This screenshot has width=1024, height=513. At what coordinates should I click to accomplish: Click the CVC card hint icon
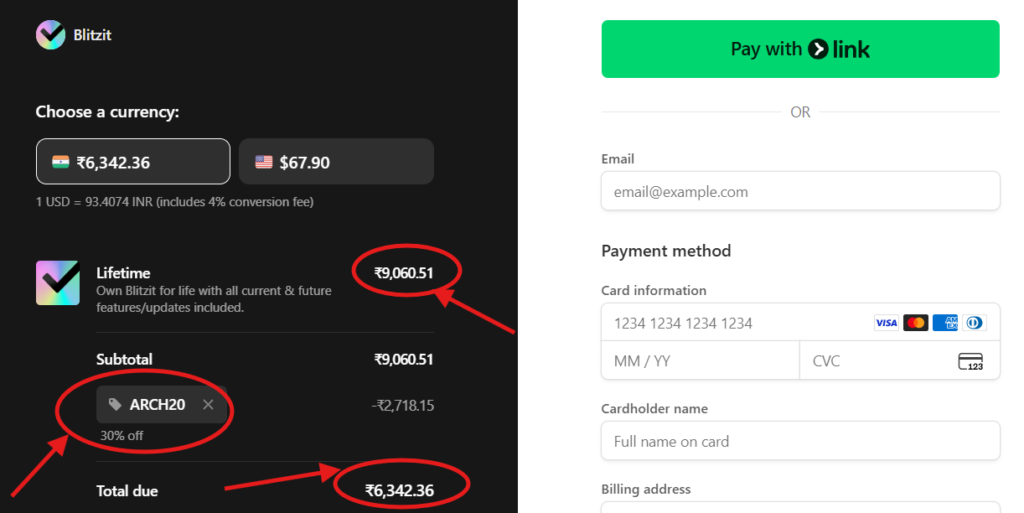pyautogui.click(x=970, y=361)
